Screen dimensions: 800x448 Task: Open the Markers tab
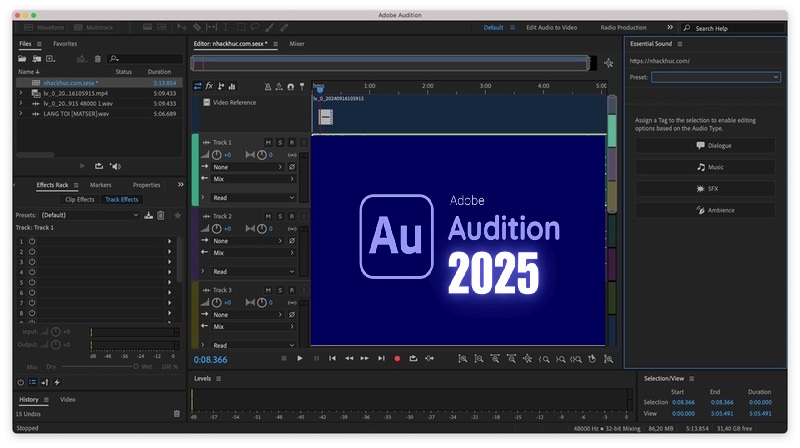(101, 185)
